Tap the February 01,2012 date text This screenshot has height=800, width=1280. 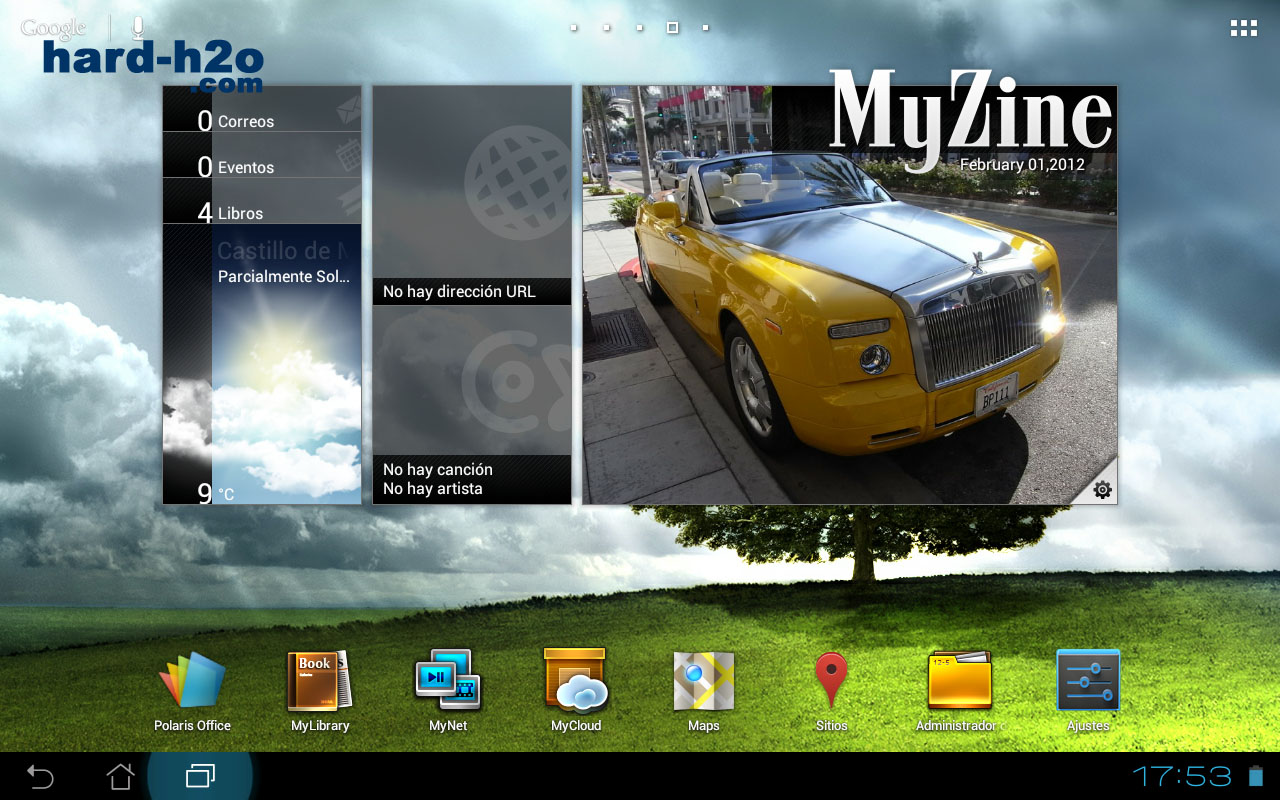(1022, 165)
